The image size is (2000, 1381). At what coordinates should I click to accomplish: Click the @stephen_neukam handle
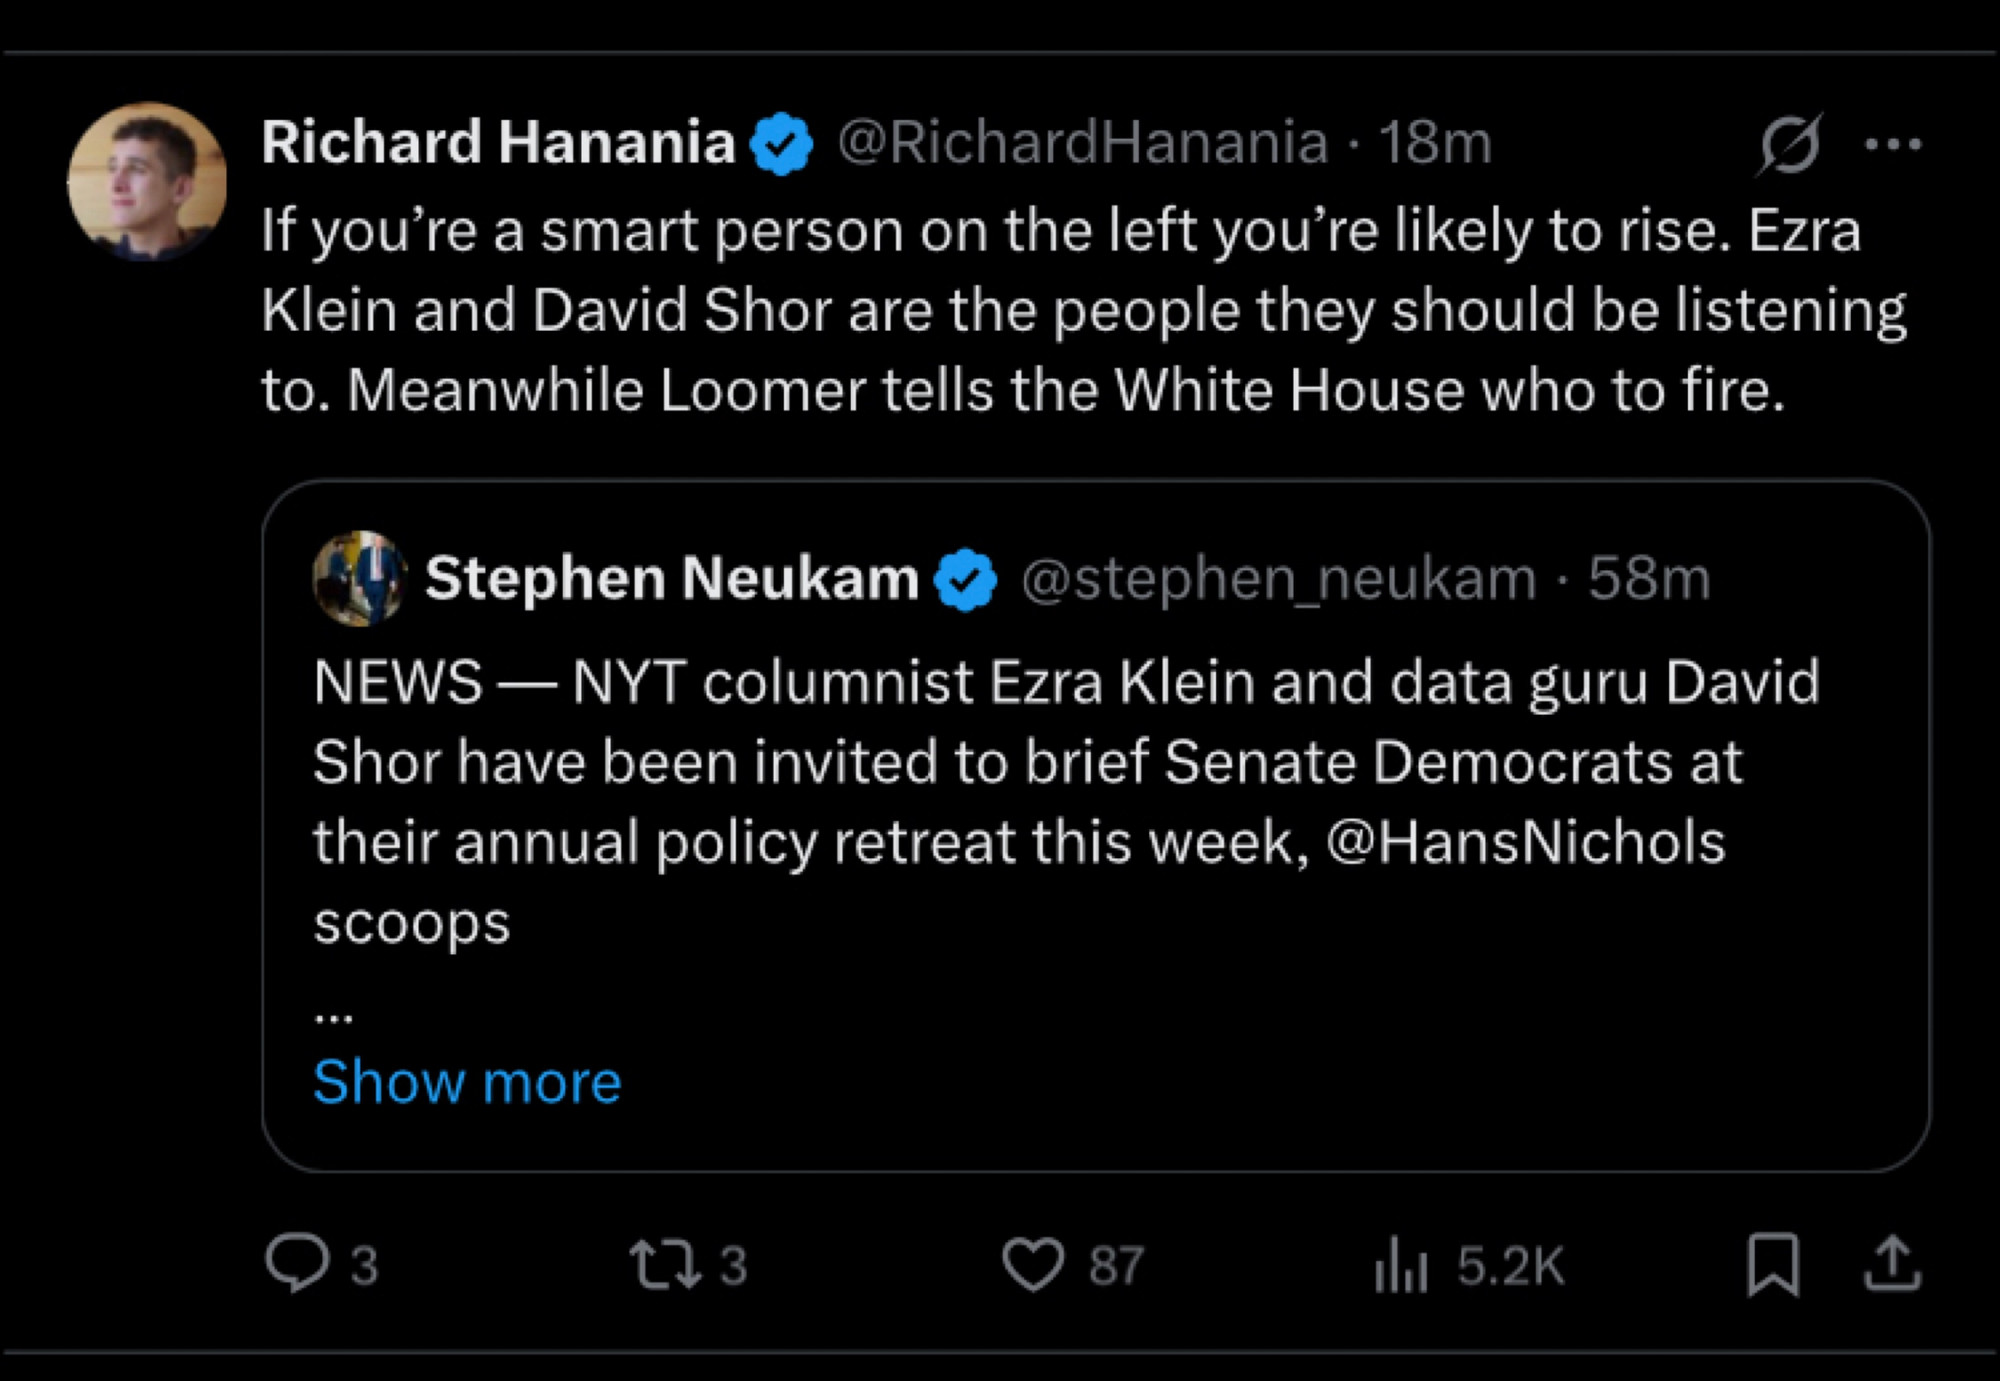tap(1278, 579)
